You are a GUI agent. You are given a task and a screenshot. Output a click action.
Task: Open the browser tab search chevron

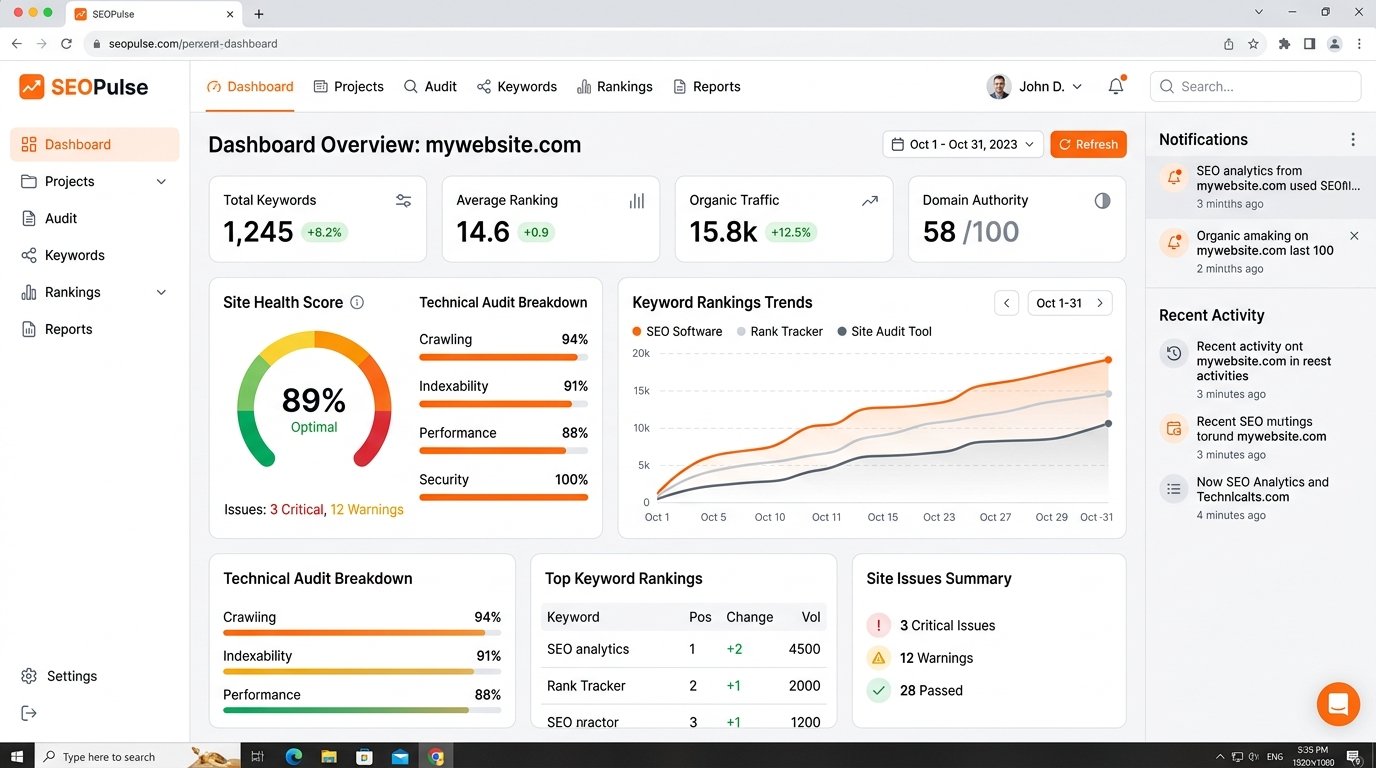1259,13
